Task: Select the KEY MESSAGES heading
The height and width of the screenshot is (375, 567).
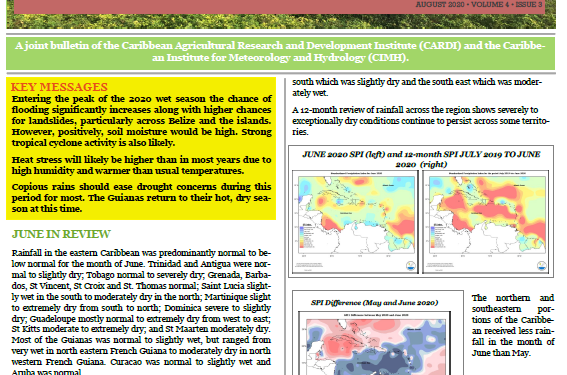Action: [59, 87]
